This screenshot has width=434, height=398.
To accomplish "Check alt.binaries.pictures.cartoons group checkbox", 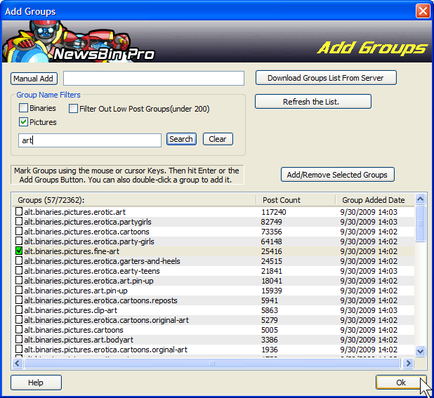I will tap(19, 329).
